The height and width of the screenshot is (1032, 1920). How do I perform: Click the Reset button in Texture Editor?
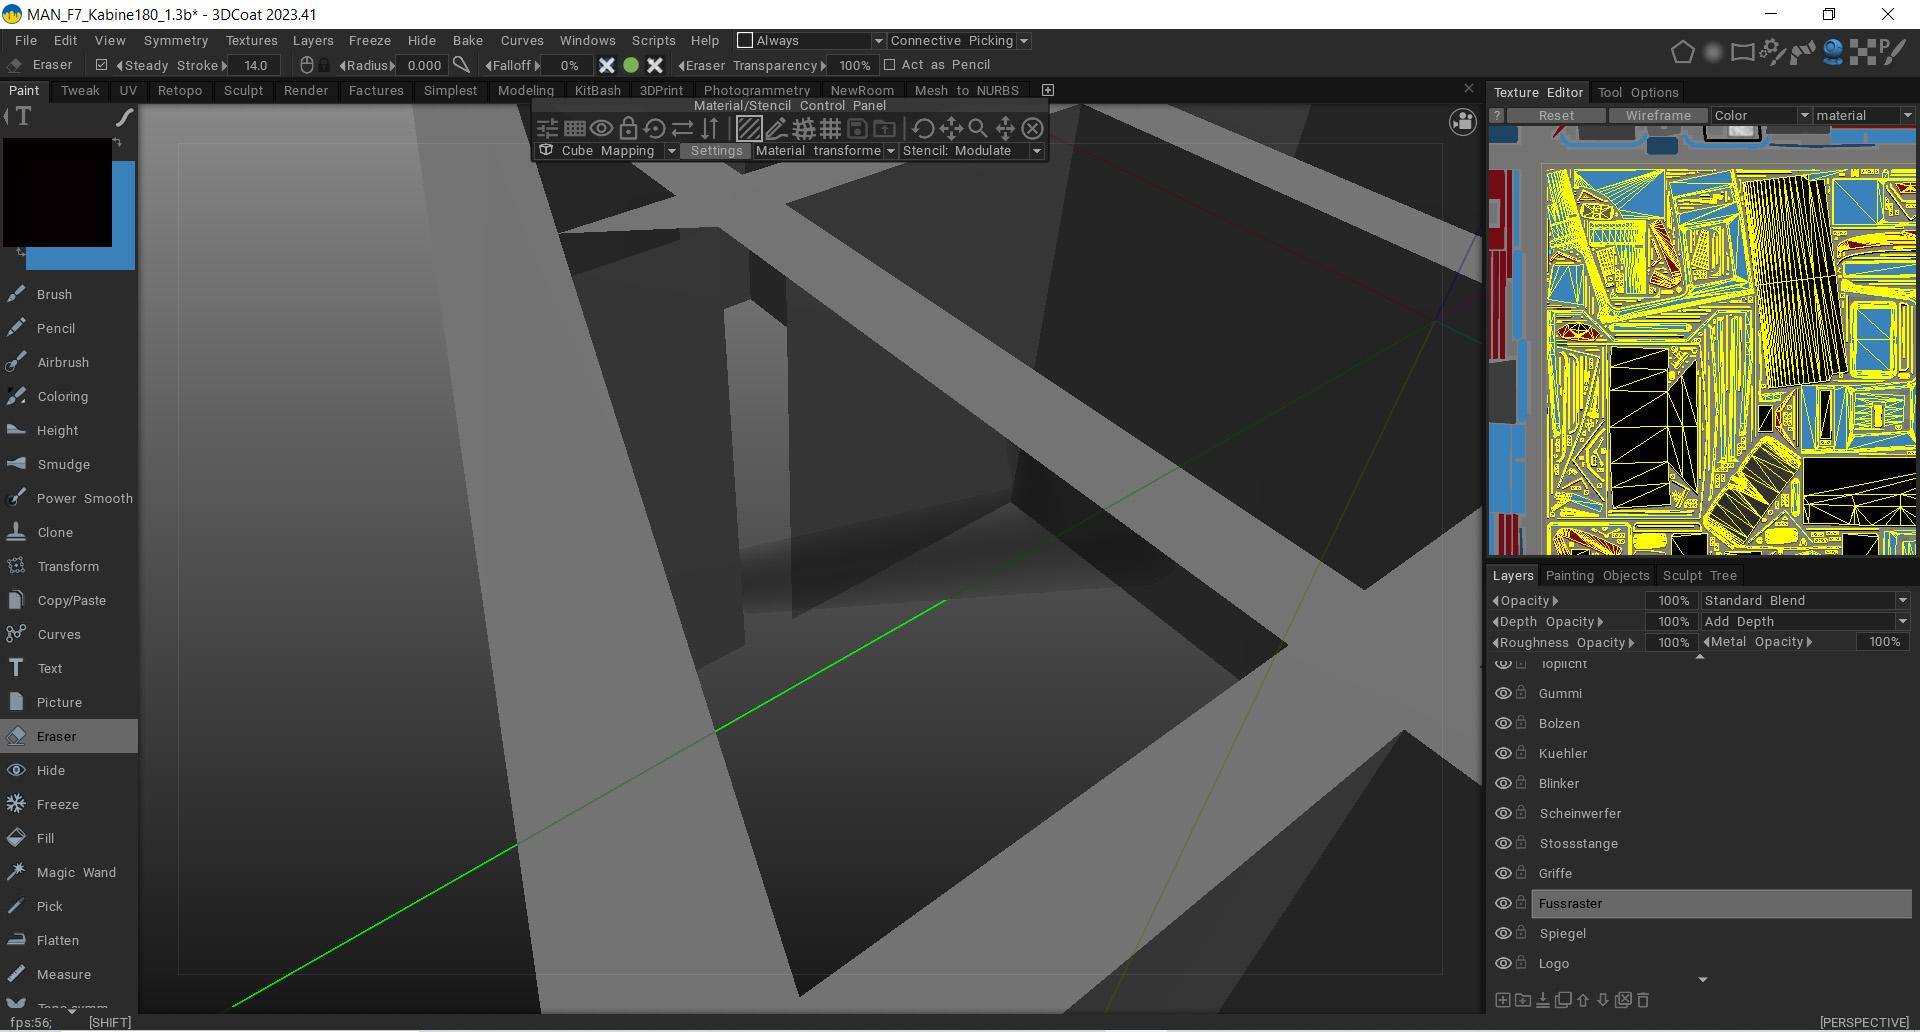(x=1556, y=116)
